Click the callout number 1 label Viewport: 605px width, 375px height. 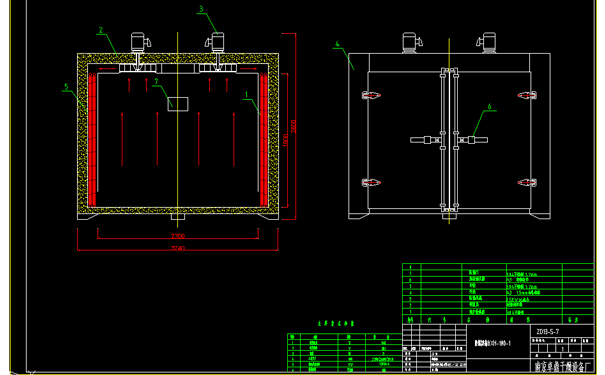247,95
